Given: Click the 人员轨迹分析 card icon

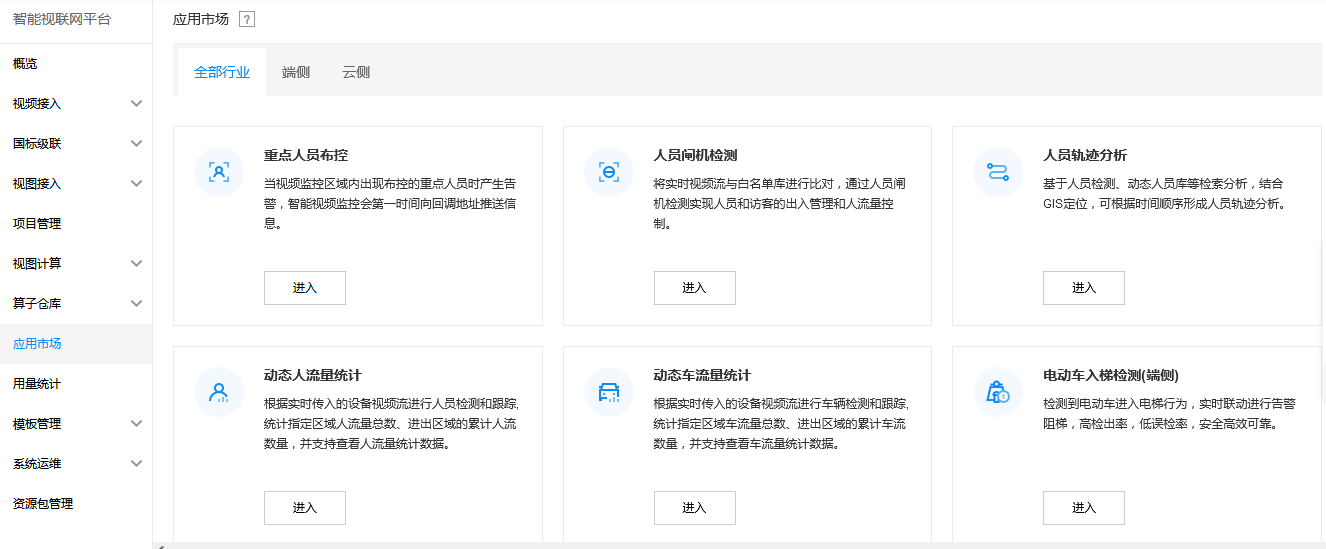Looking at the screenshot, I should click(998, 172).
